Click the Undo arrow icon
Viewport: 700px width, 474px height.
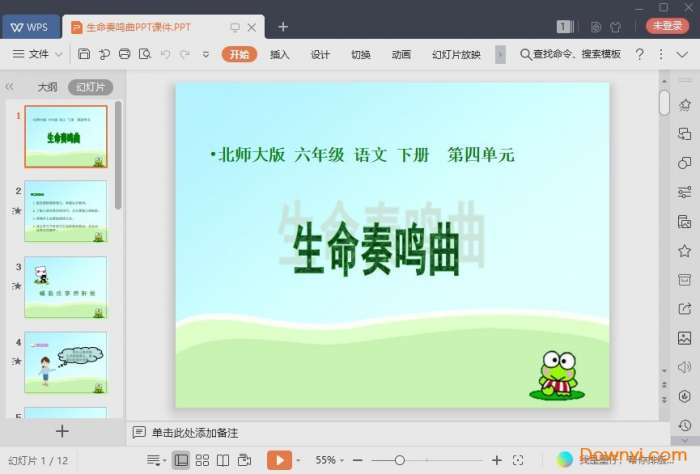click(x=165, y=54)
